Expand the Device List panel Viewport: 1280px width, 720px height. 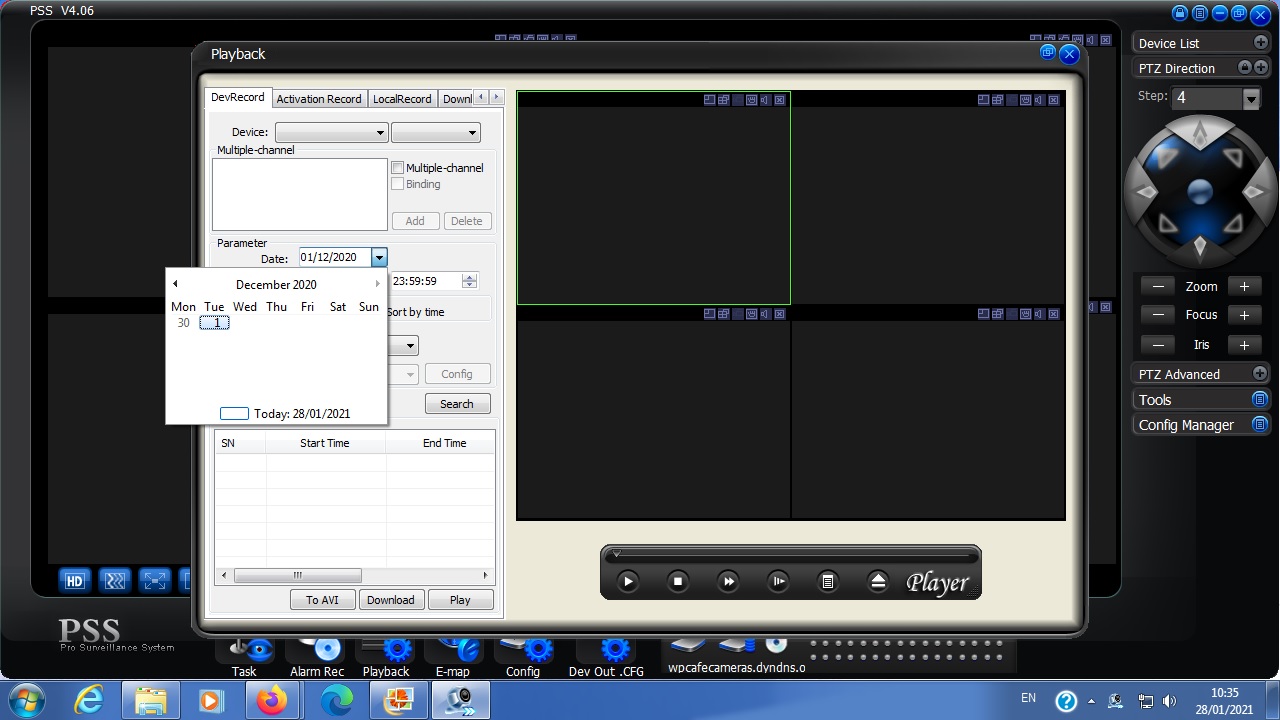click(1260, 42)
